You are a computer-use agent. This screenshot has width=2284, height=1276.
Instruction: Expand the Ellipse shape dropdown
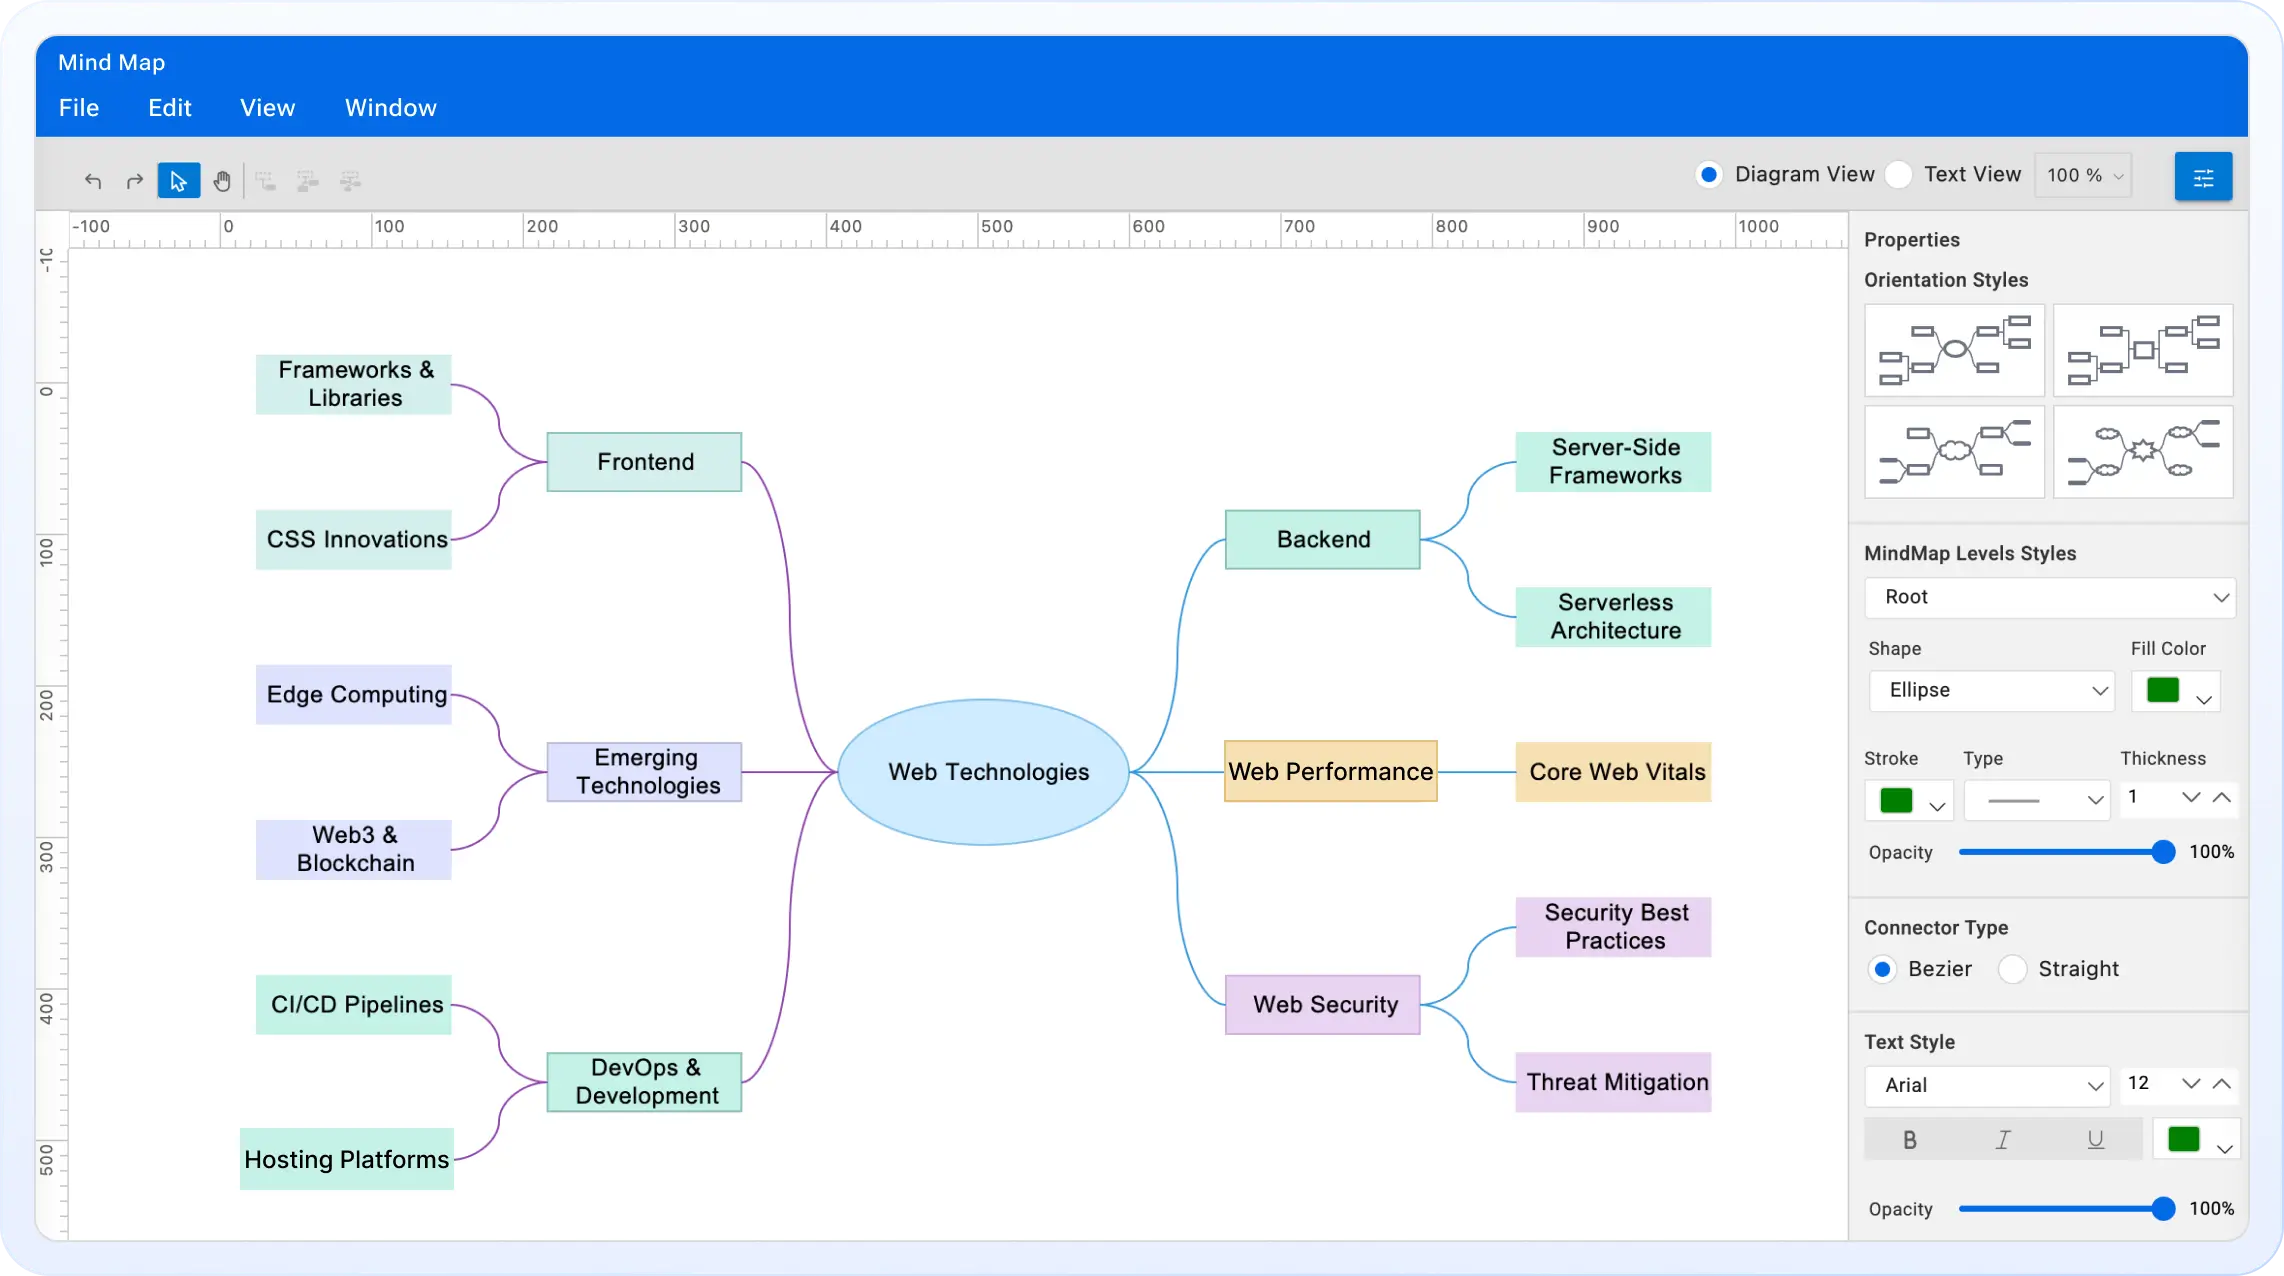pos(1991,690)
